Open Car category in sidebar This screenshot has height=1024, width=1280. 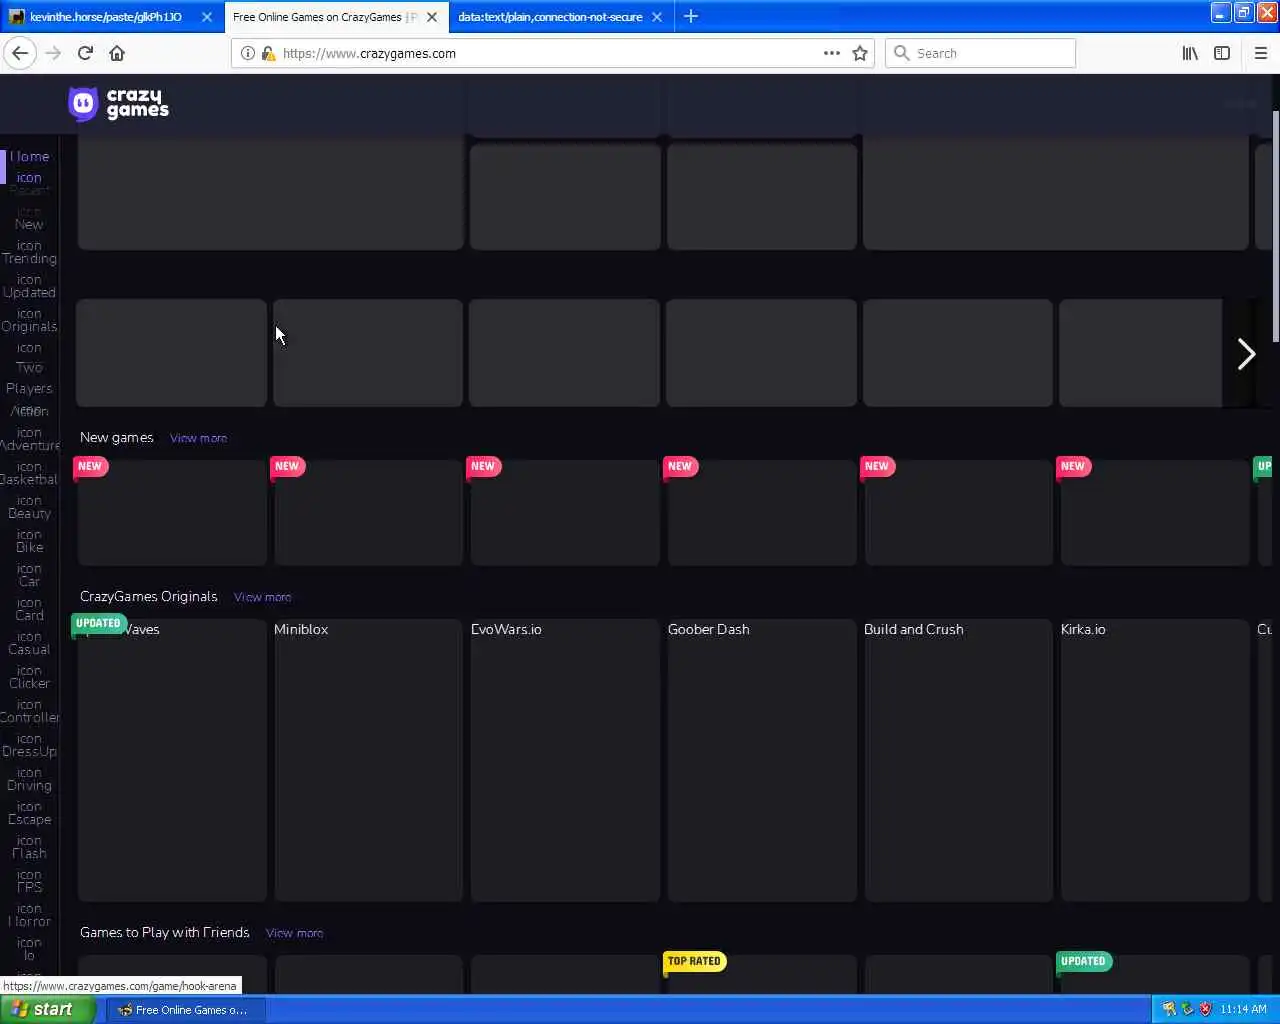(x=29, y=581)
